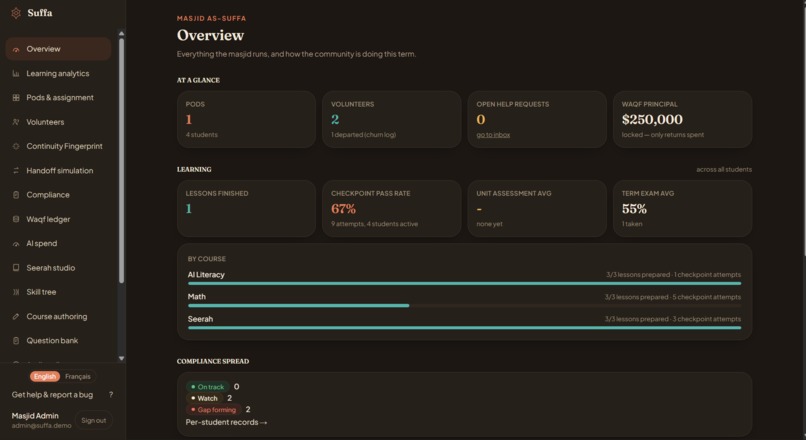Click the 55% term exam average

point(634,209)
